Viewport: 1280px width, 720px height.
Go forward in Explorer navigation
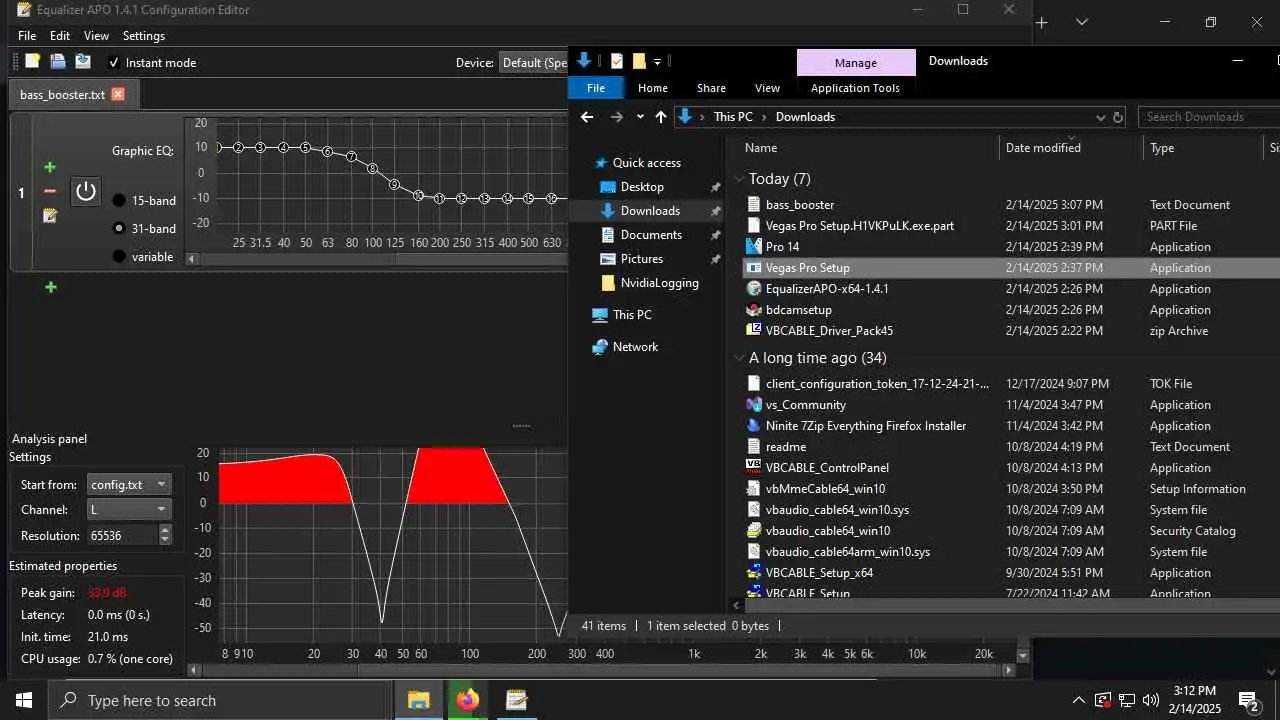click(x=617, y=117)
